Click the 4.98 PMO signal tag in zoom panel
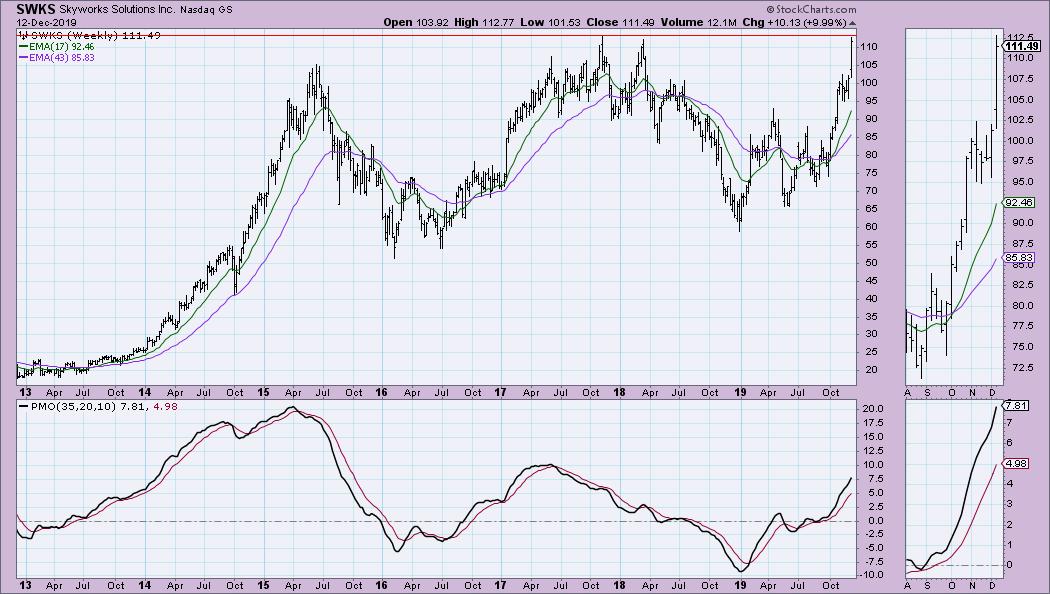 click(1016, 463)
